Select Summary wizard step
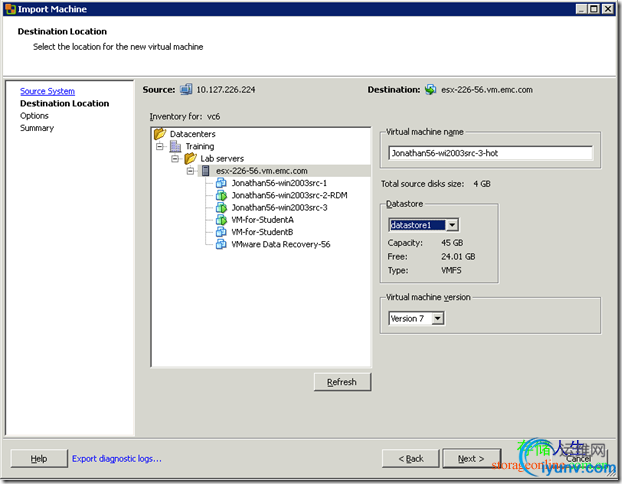The image size is (622, 484). click(x=37, y=128)
